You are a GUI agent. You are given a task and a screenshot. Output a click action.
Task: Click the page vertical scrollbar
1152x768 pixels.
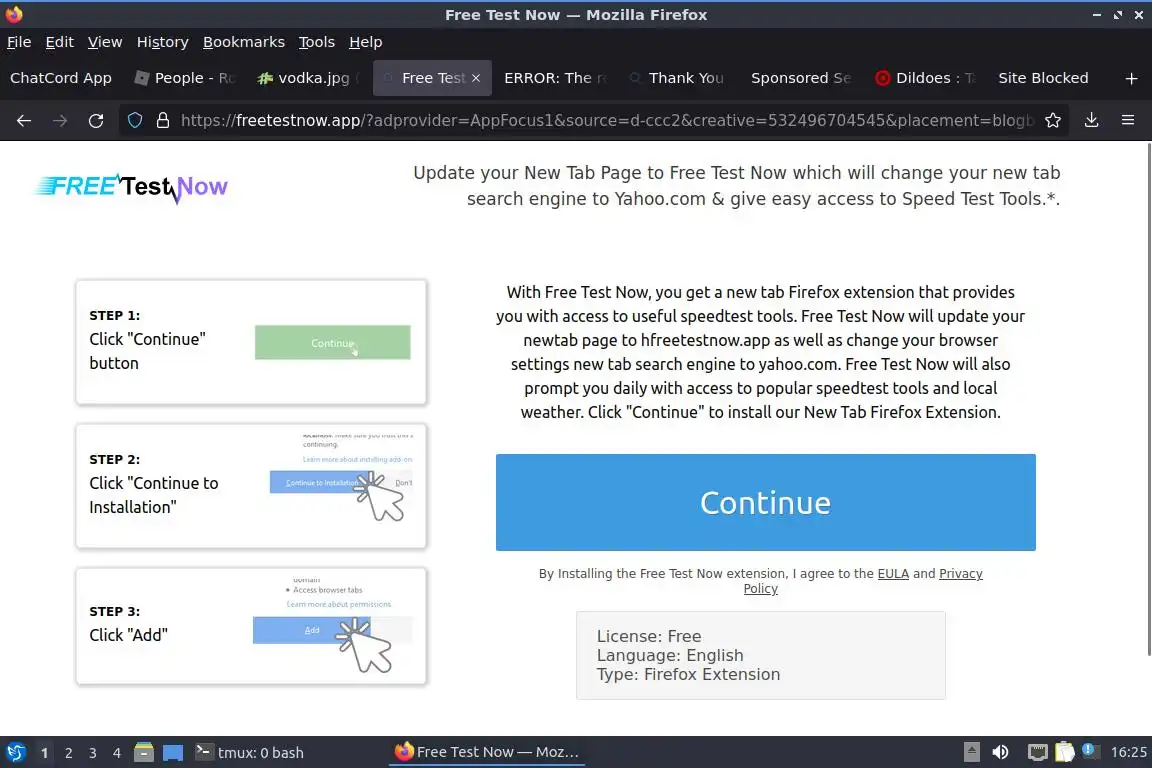pyautogui.click(x=1148, y=398)
